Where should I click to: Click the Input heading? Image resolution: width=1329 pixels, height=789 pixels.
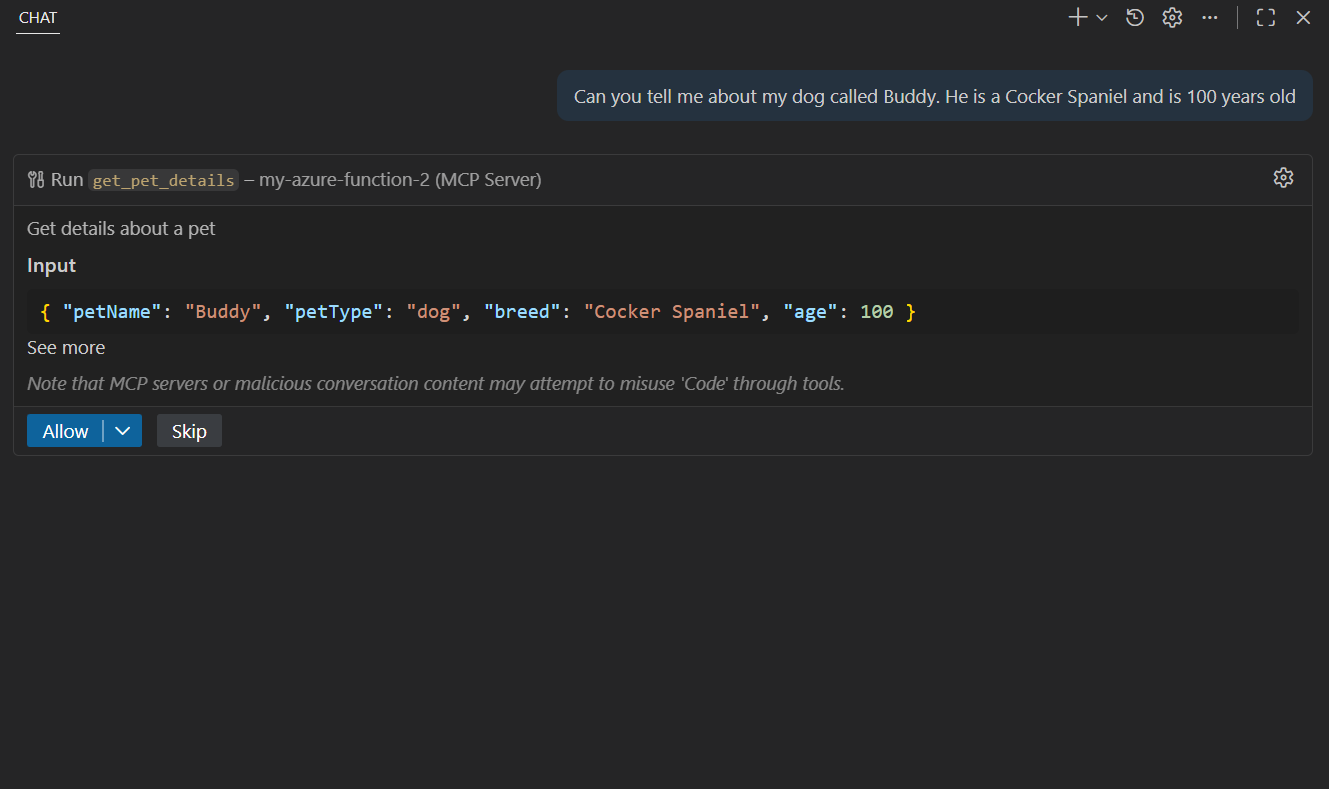(52, 265)
